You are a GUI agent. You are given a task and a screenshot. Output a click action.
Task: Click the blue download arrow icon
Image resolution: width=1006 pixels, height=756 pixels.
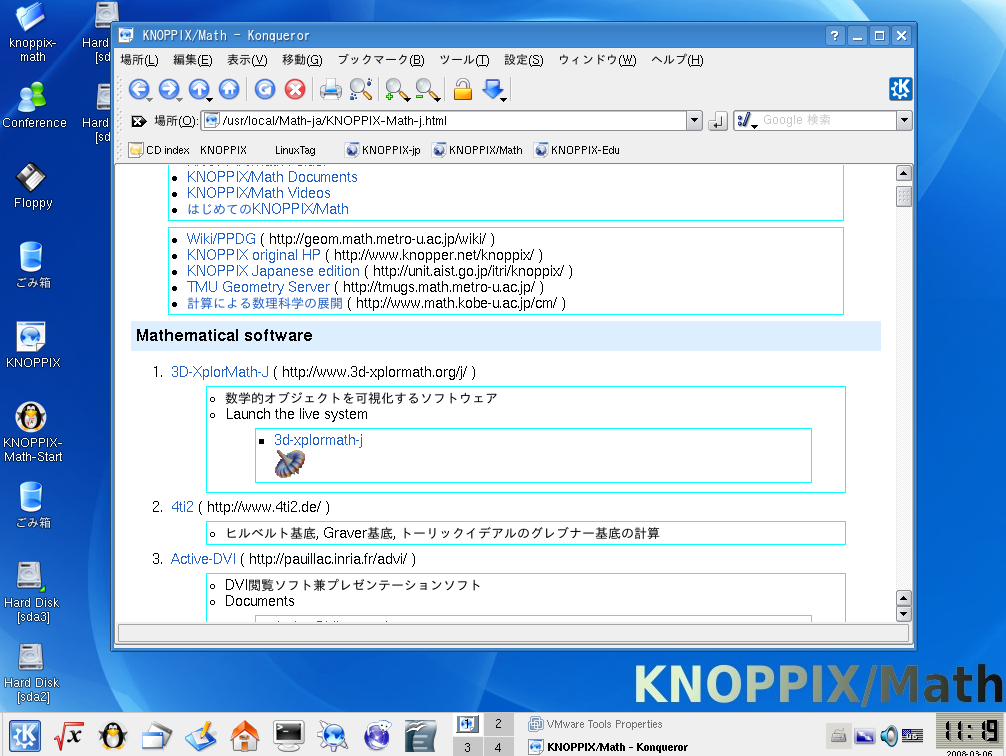point(493,89)
